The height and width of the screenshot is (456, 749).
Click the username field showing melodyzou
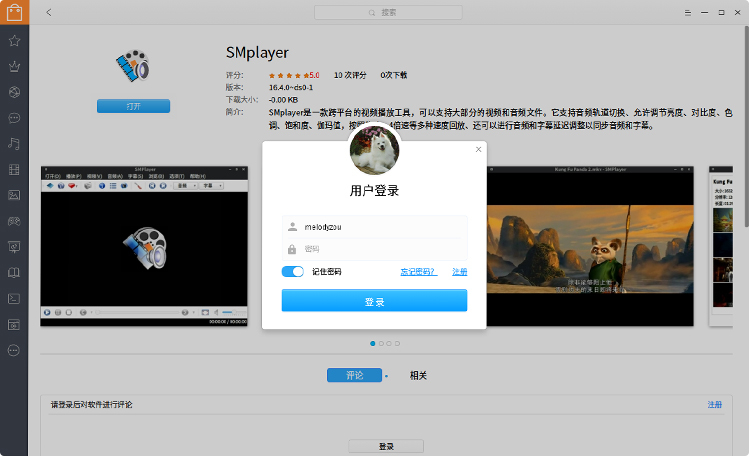pos(374,227)
